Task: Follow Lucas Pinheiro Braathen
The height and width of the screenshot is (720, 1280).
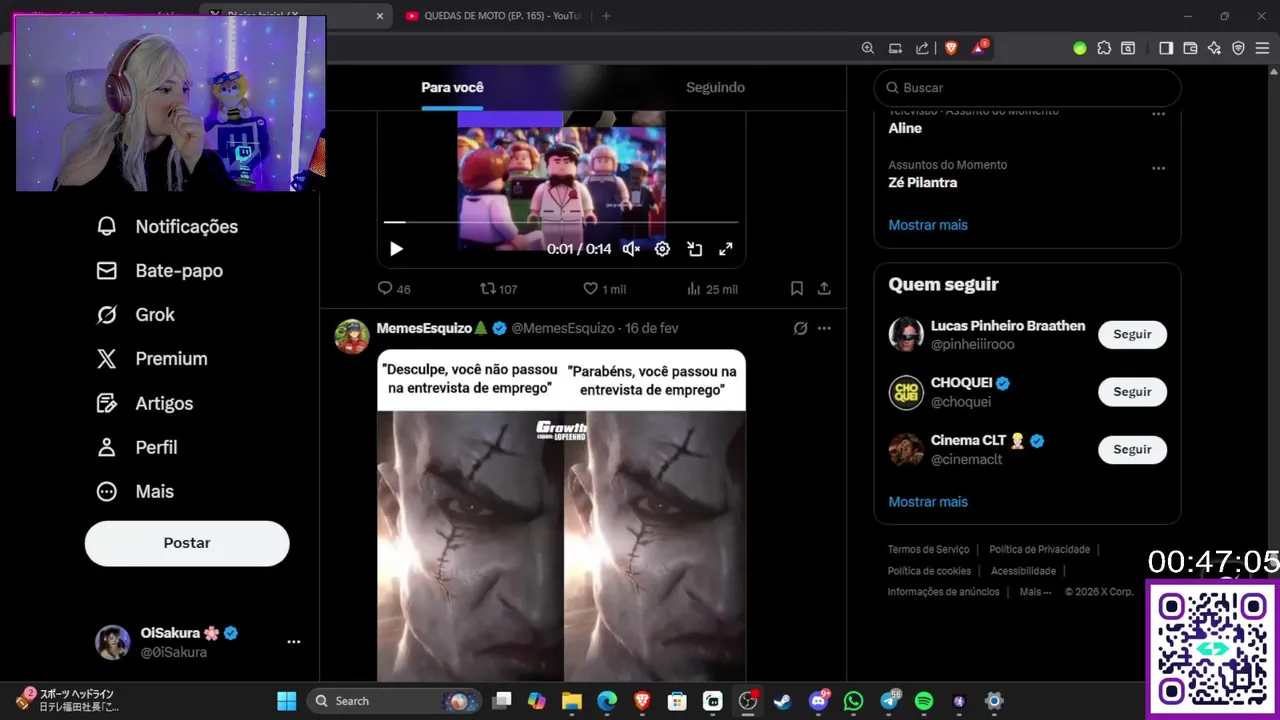Action: (x=1132, y=335)
